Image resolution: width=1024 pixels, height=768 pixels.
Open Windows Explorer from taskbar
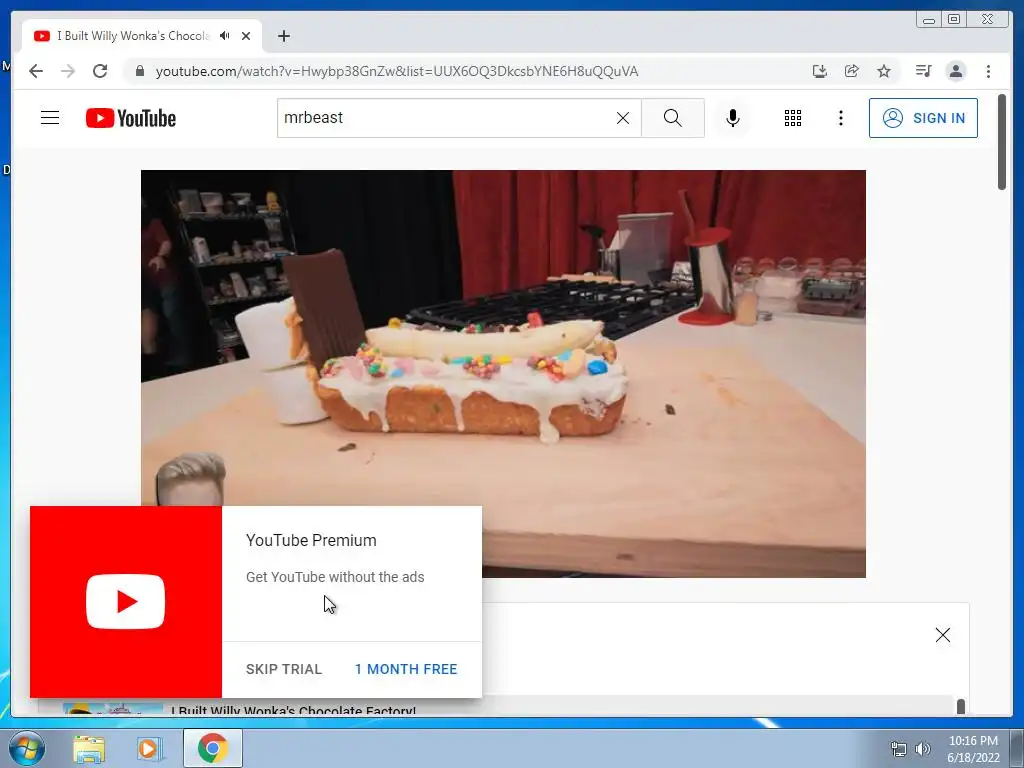click(89, 749)
